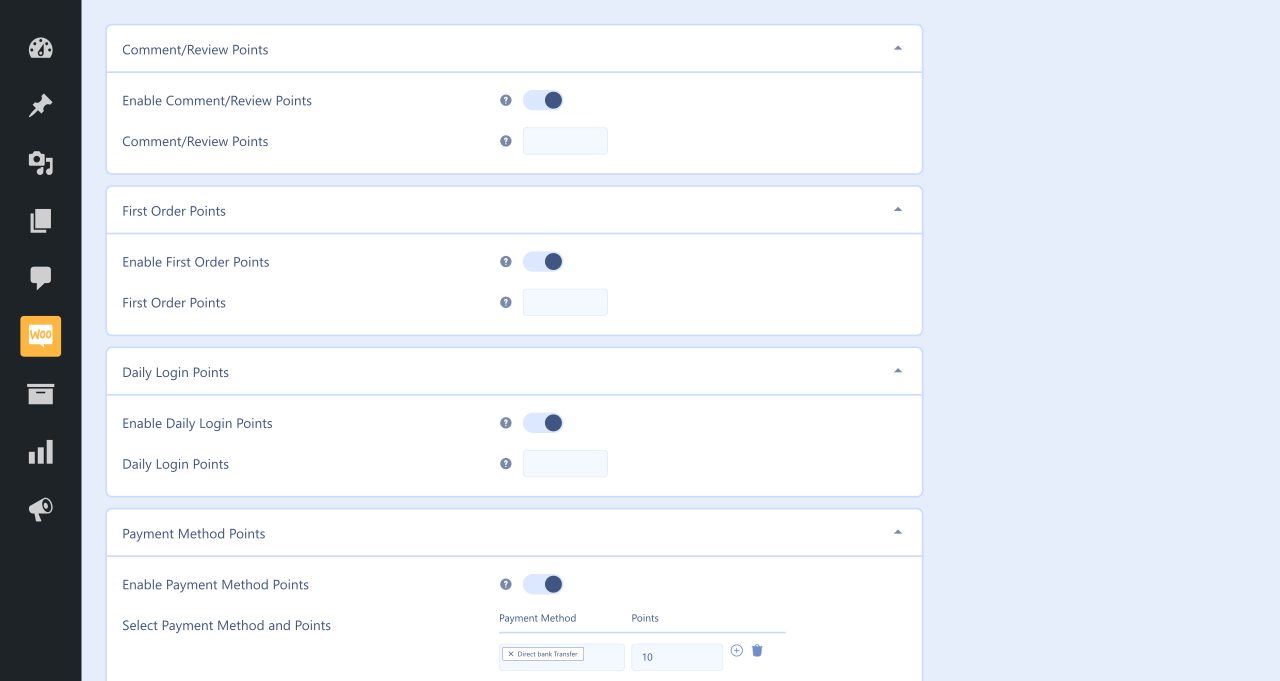Open the Media library icon
The height and width of the screenshot is (681, 1280).
[x=40, y=163]
